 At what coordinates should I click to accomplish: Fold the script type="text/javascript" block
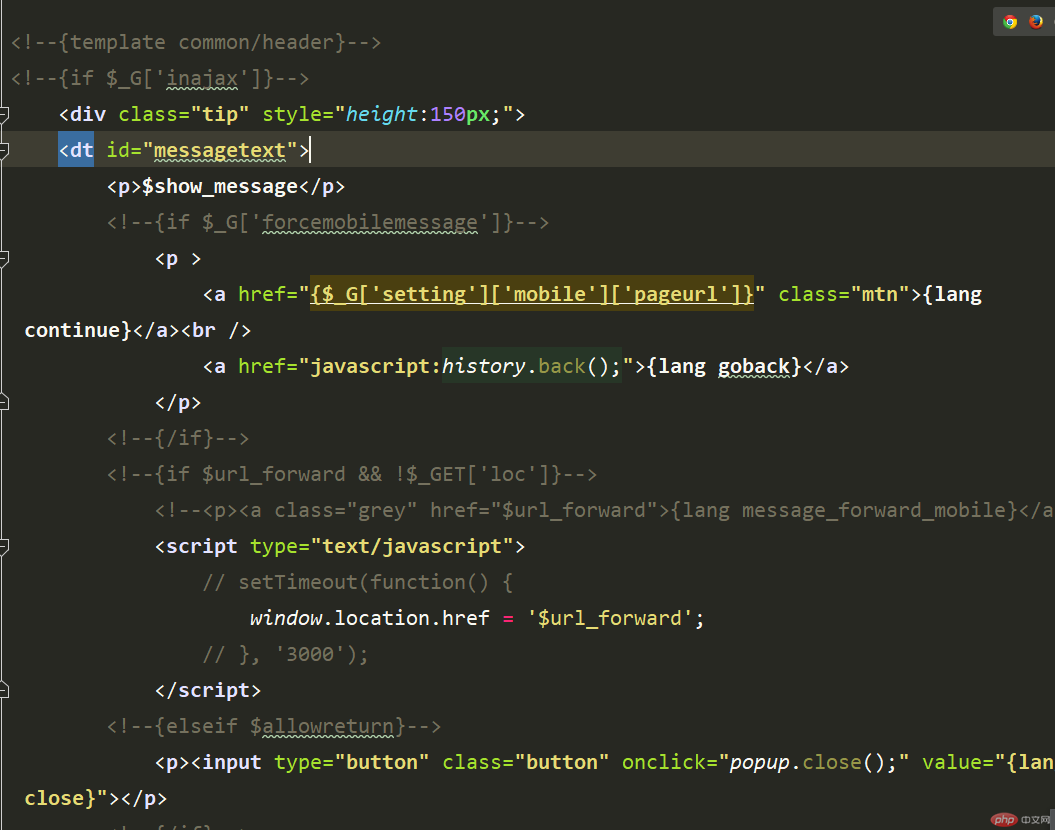coord(3,547)
